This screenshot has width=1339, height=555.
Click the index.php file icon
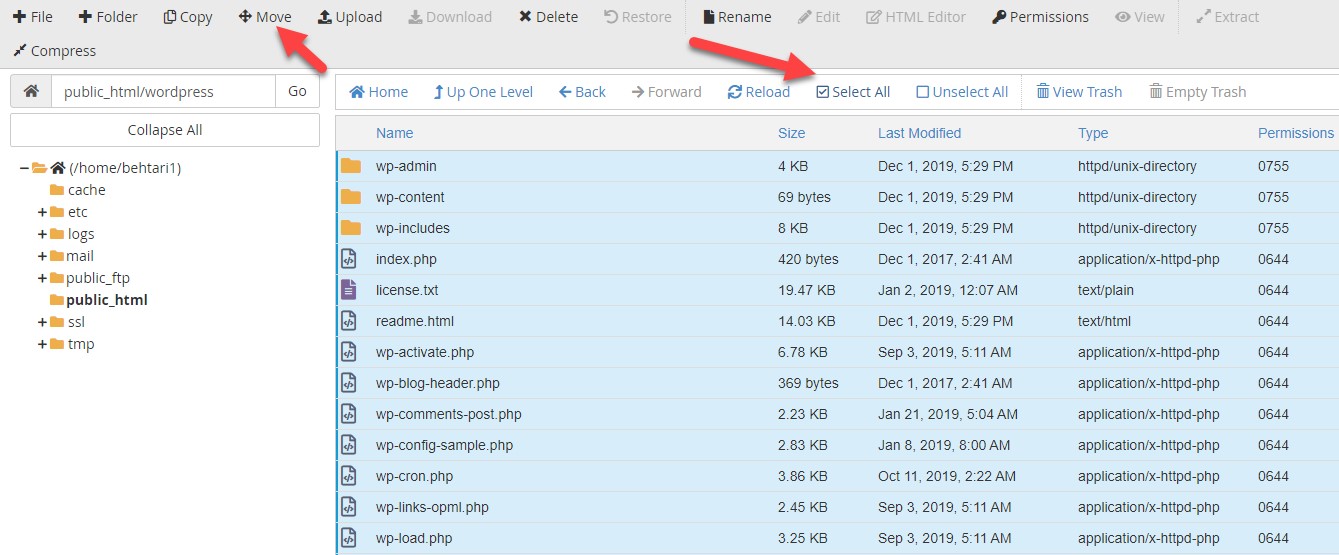pyautogui.click(x=349, y=259)
